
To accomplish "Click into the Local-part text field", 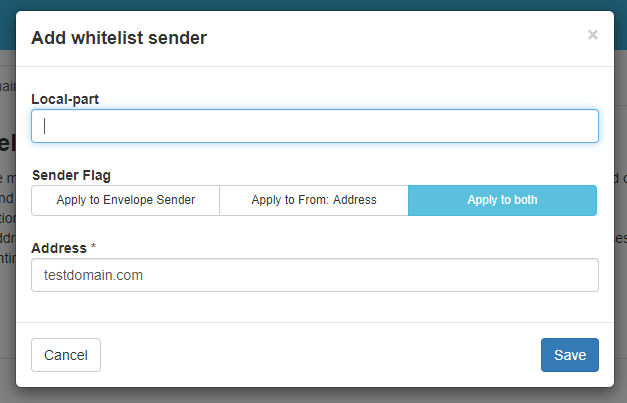I will pos(315,126).
